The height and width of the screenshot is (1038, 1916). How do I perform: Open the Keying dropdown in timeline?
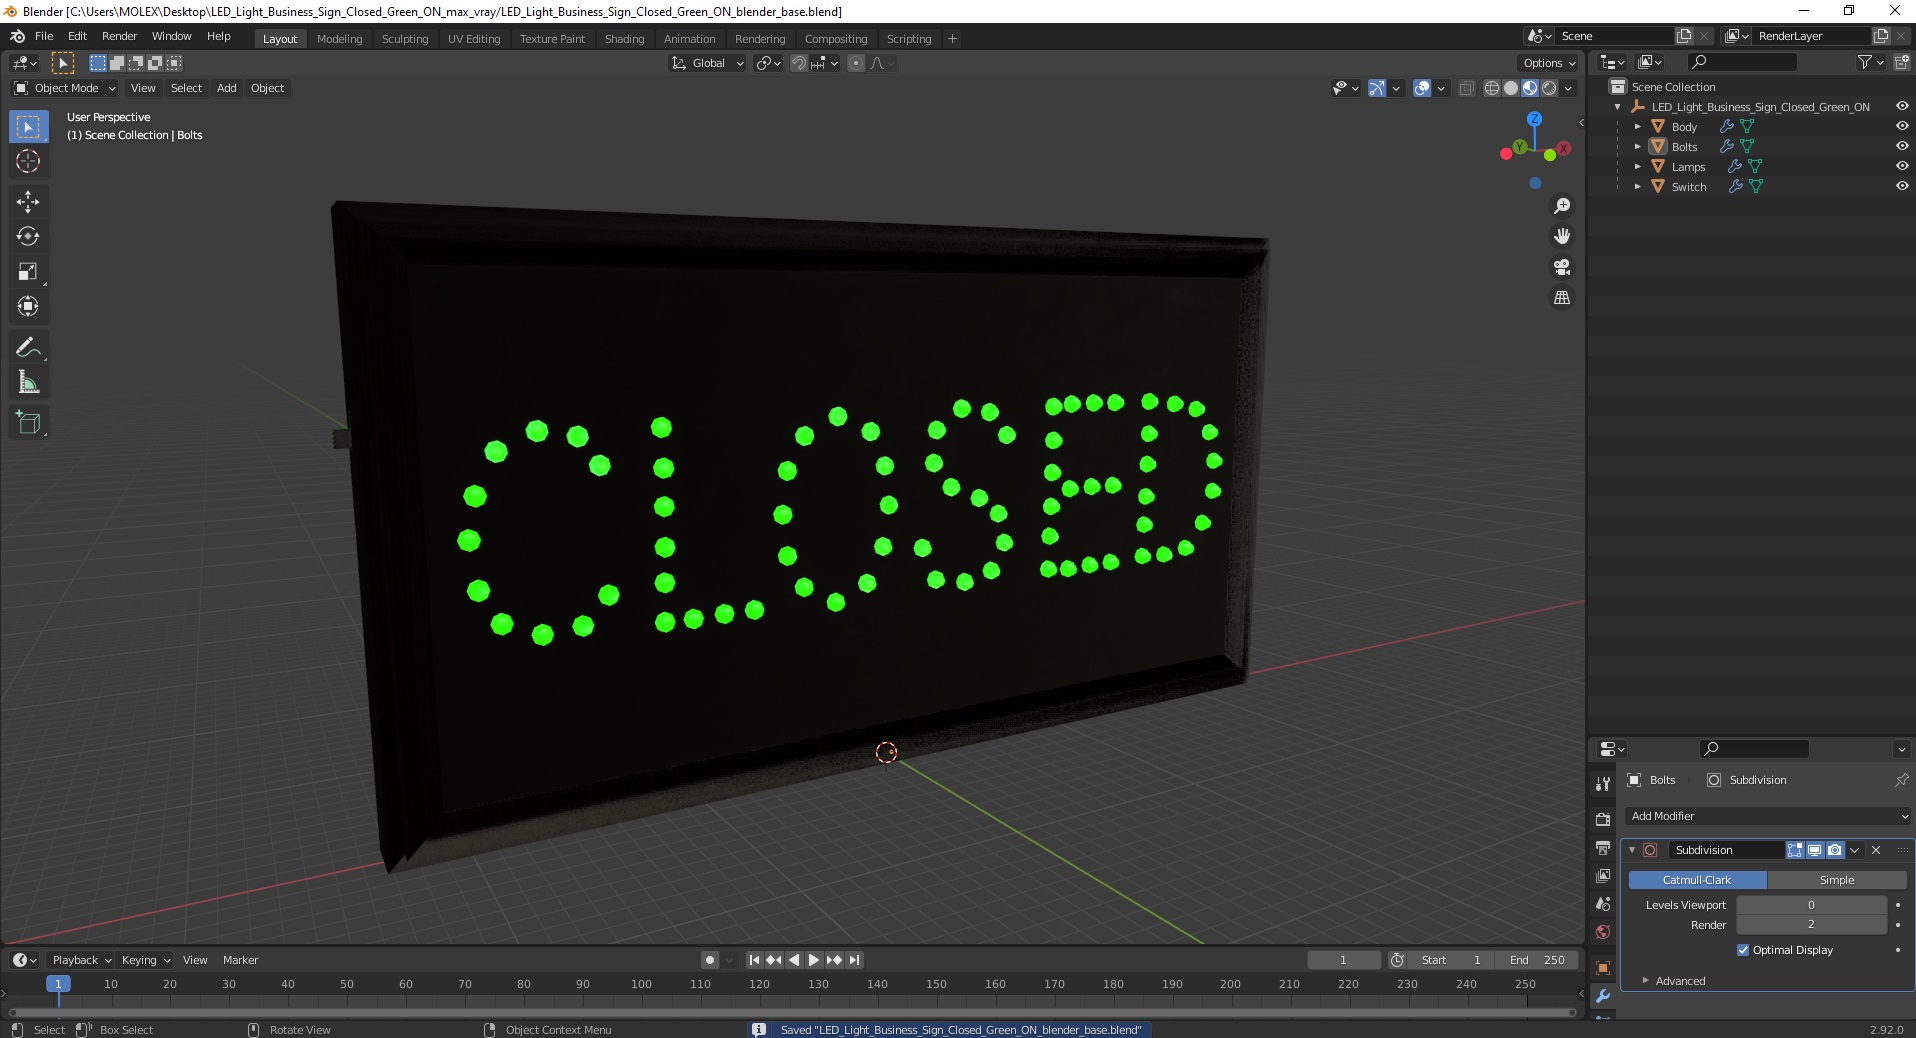pos(146,960)
